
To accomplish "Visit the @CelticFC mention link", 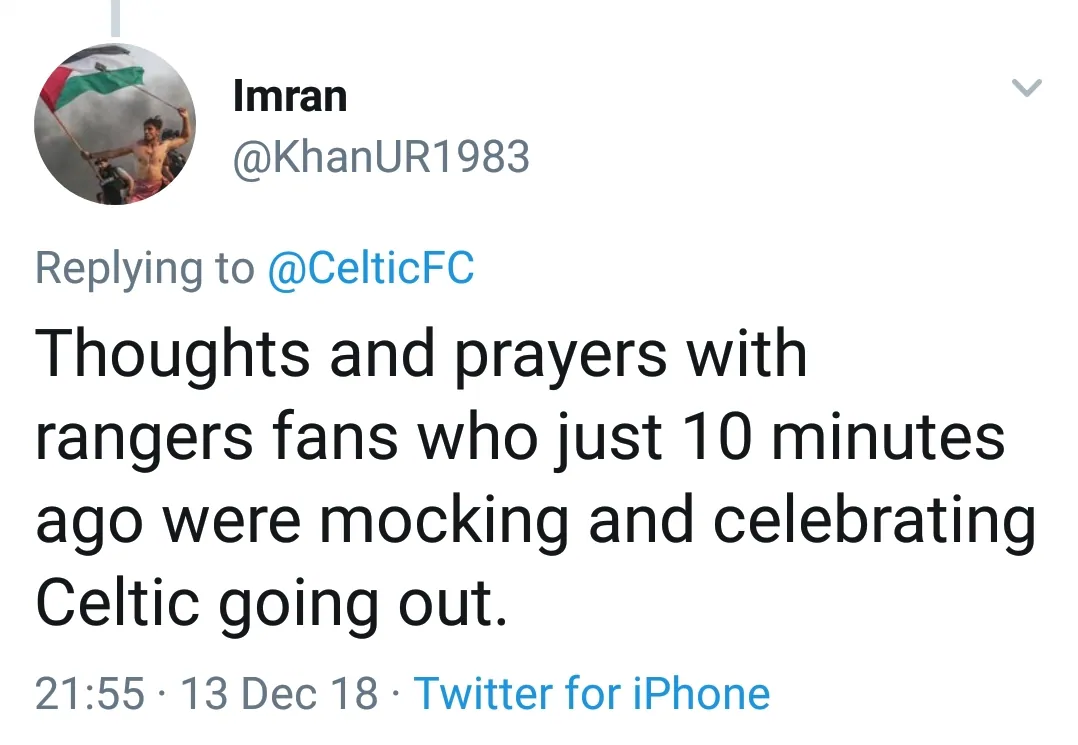I will 371,268.
